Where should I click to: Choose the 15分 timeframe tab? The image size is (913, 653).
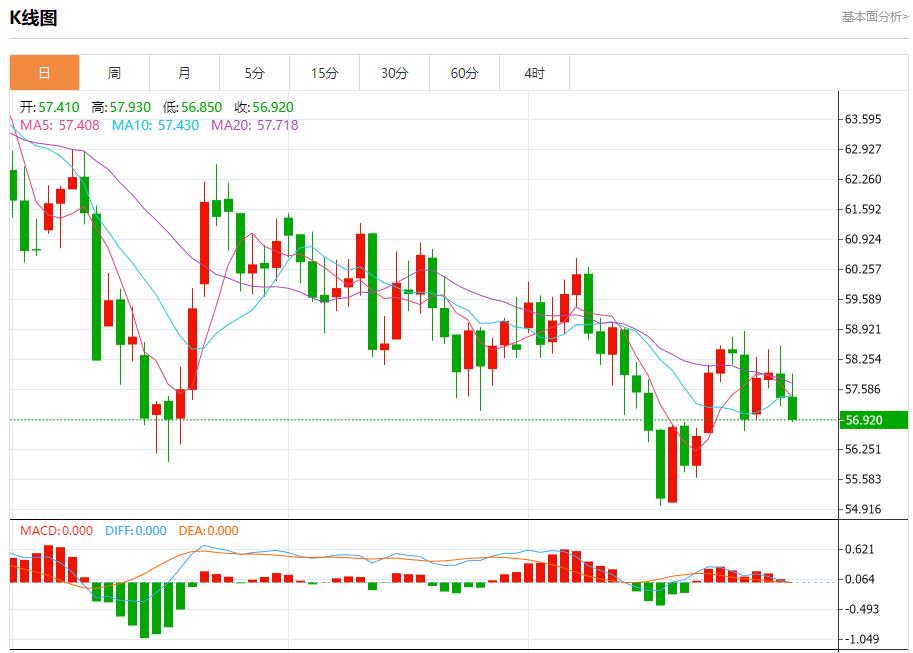[324, 73]
